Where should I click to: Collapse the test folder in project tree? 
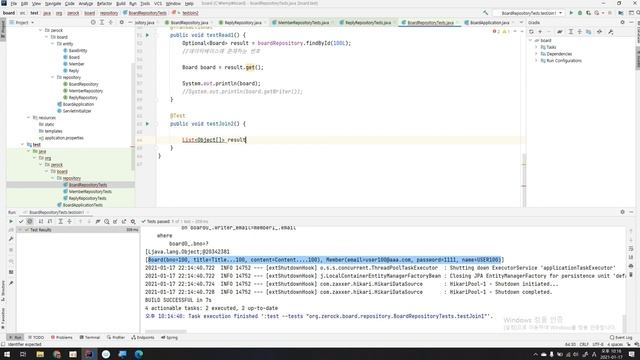[x=22, y=144]
